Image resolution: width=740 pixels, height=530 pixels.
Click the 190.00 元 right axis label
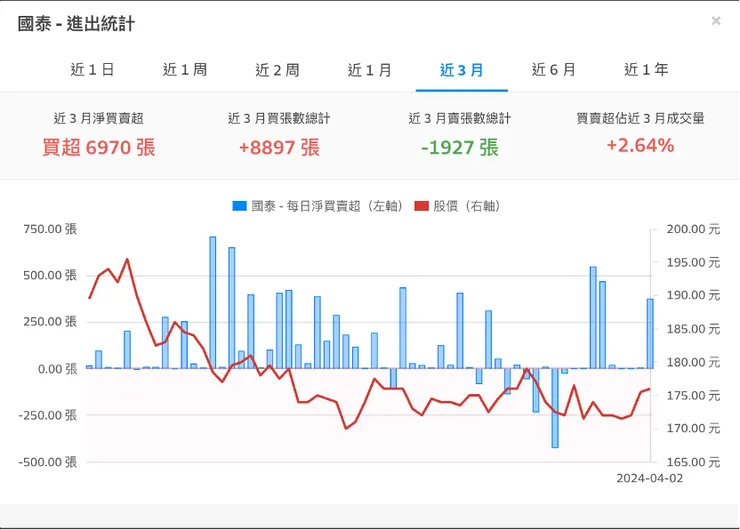pyautogui.click(x=693, y=295)
